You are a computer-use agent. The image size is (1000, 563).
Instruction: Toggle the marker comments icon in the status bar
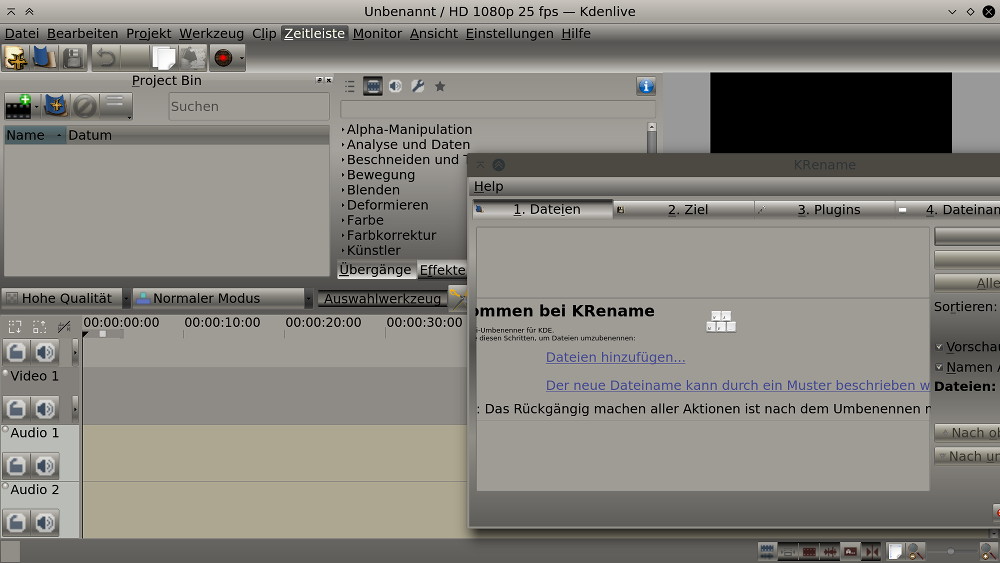tap(851, 552)
